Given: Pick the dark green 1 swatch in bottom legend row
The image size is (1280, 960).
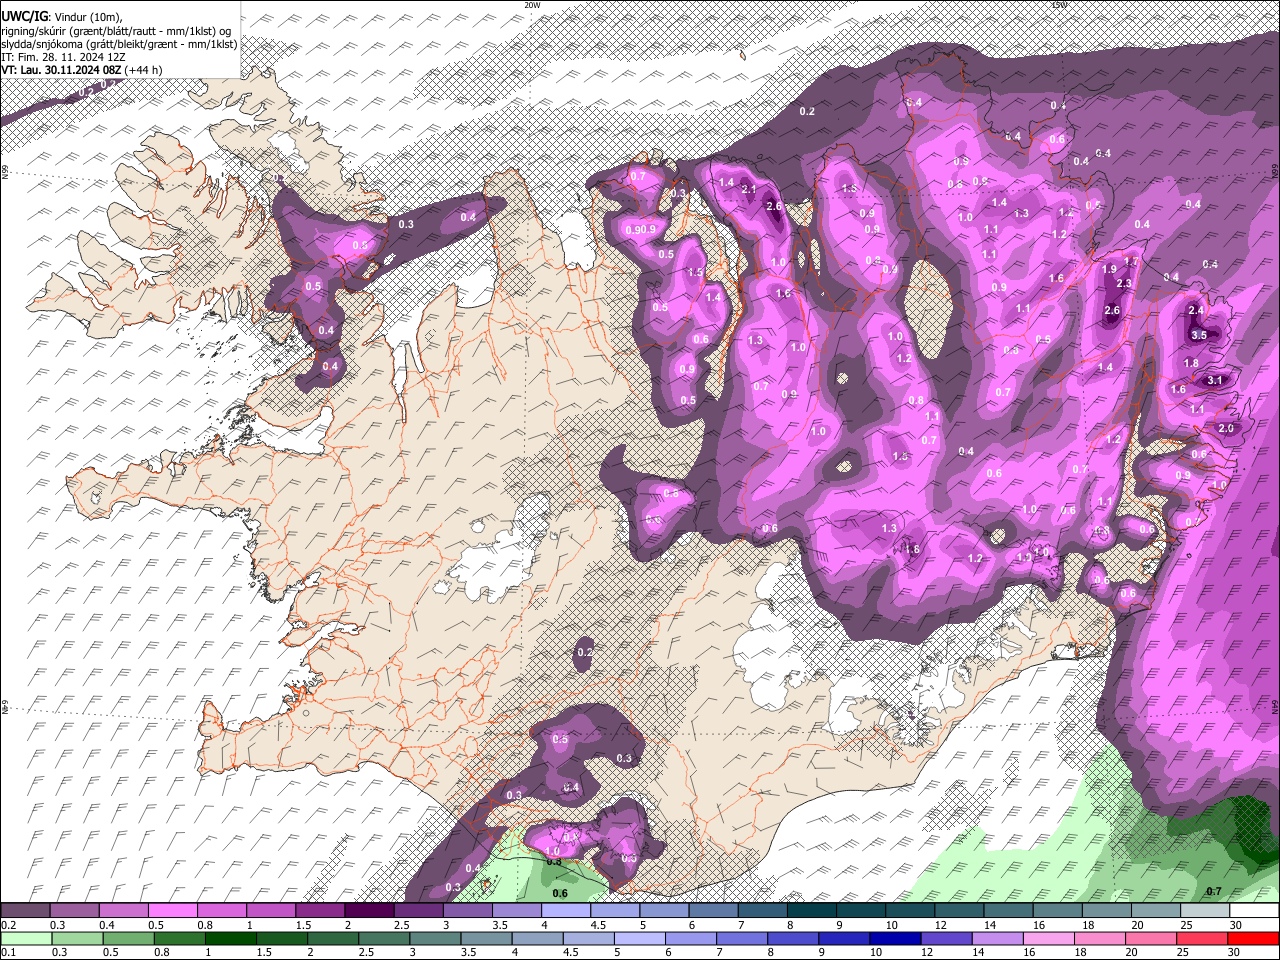Looking at the screenshot, I should [x=231, y=939].
